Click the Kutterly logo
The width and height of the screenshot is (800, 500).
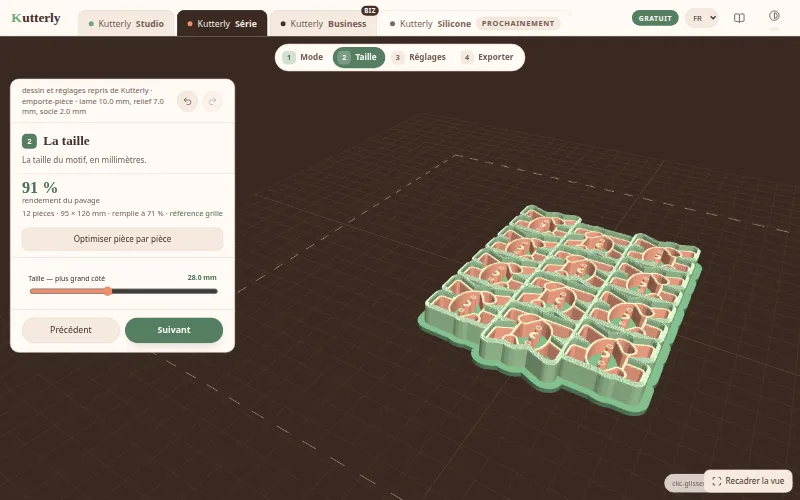(36, 18)
